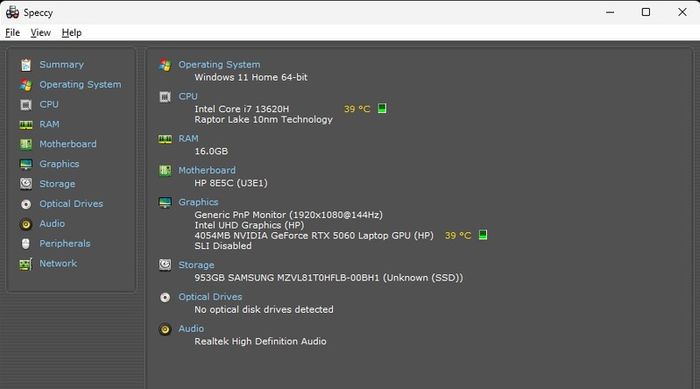700x389 pixels.
Task: Select Storage in the sidebar
Action: 57,184
